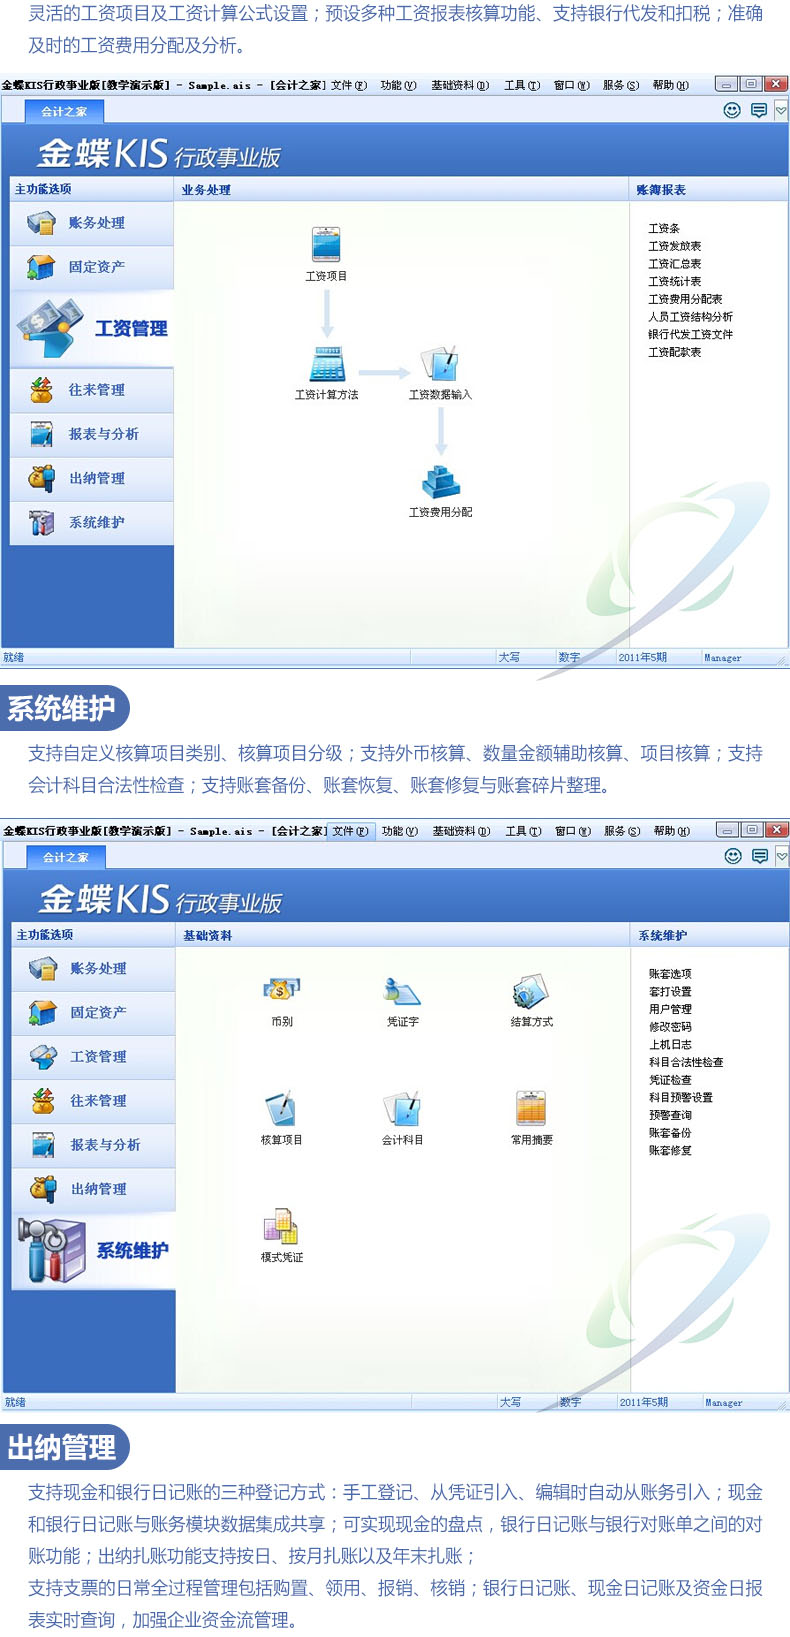Open the 核算项目 icon

pyautogui.click(x=281, y=1109)
